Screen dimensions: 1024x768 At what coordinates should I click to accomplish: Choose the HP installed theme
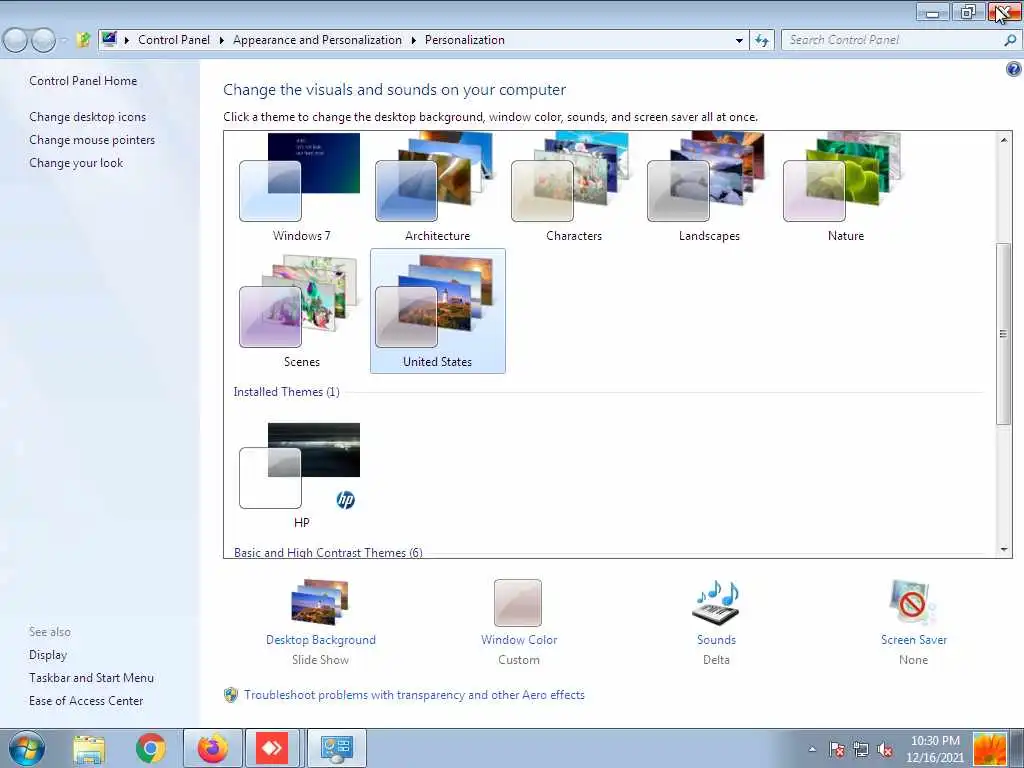click(301, 475)
